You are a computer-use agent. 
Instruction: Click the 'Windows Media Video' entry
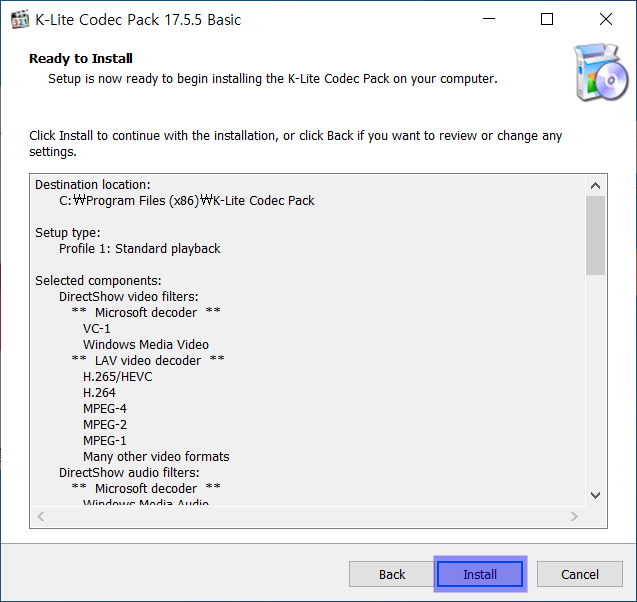point(146,344)
